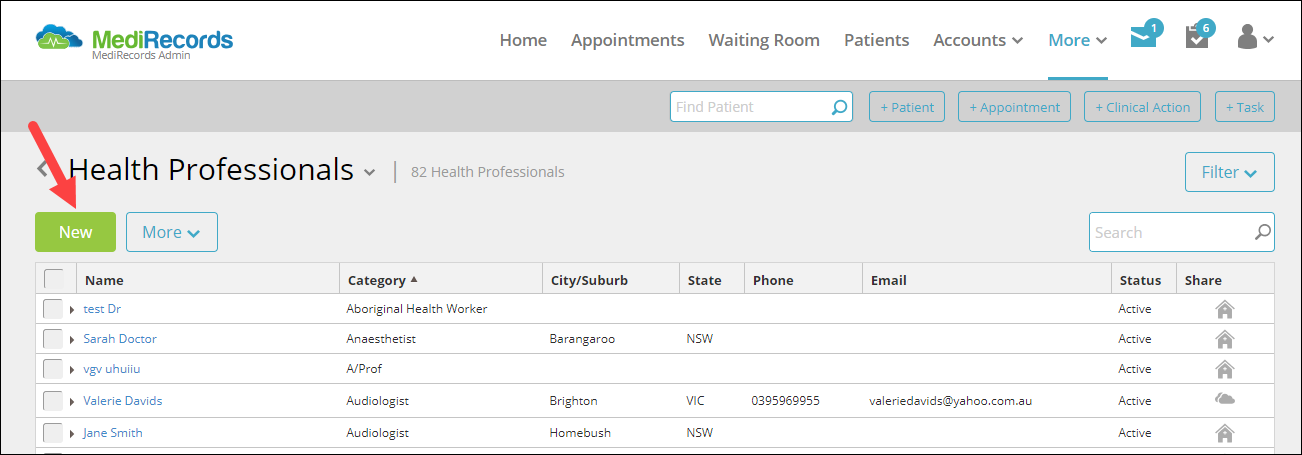Viewport: 1302px width, 455px height.
Task: Open the tasks clipboard icon
Action: point(1196,38)
